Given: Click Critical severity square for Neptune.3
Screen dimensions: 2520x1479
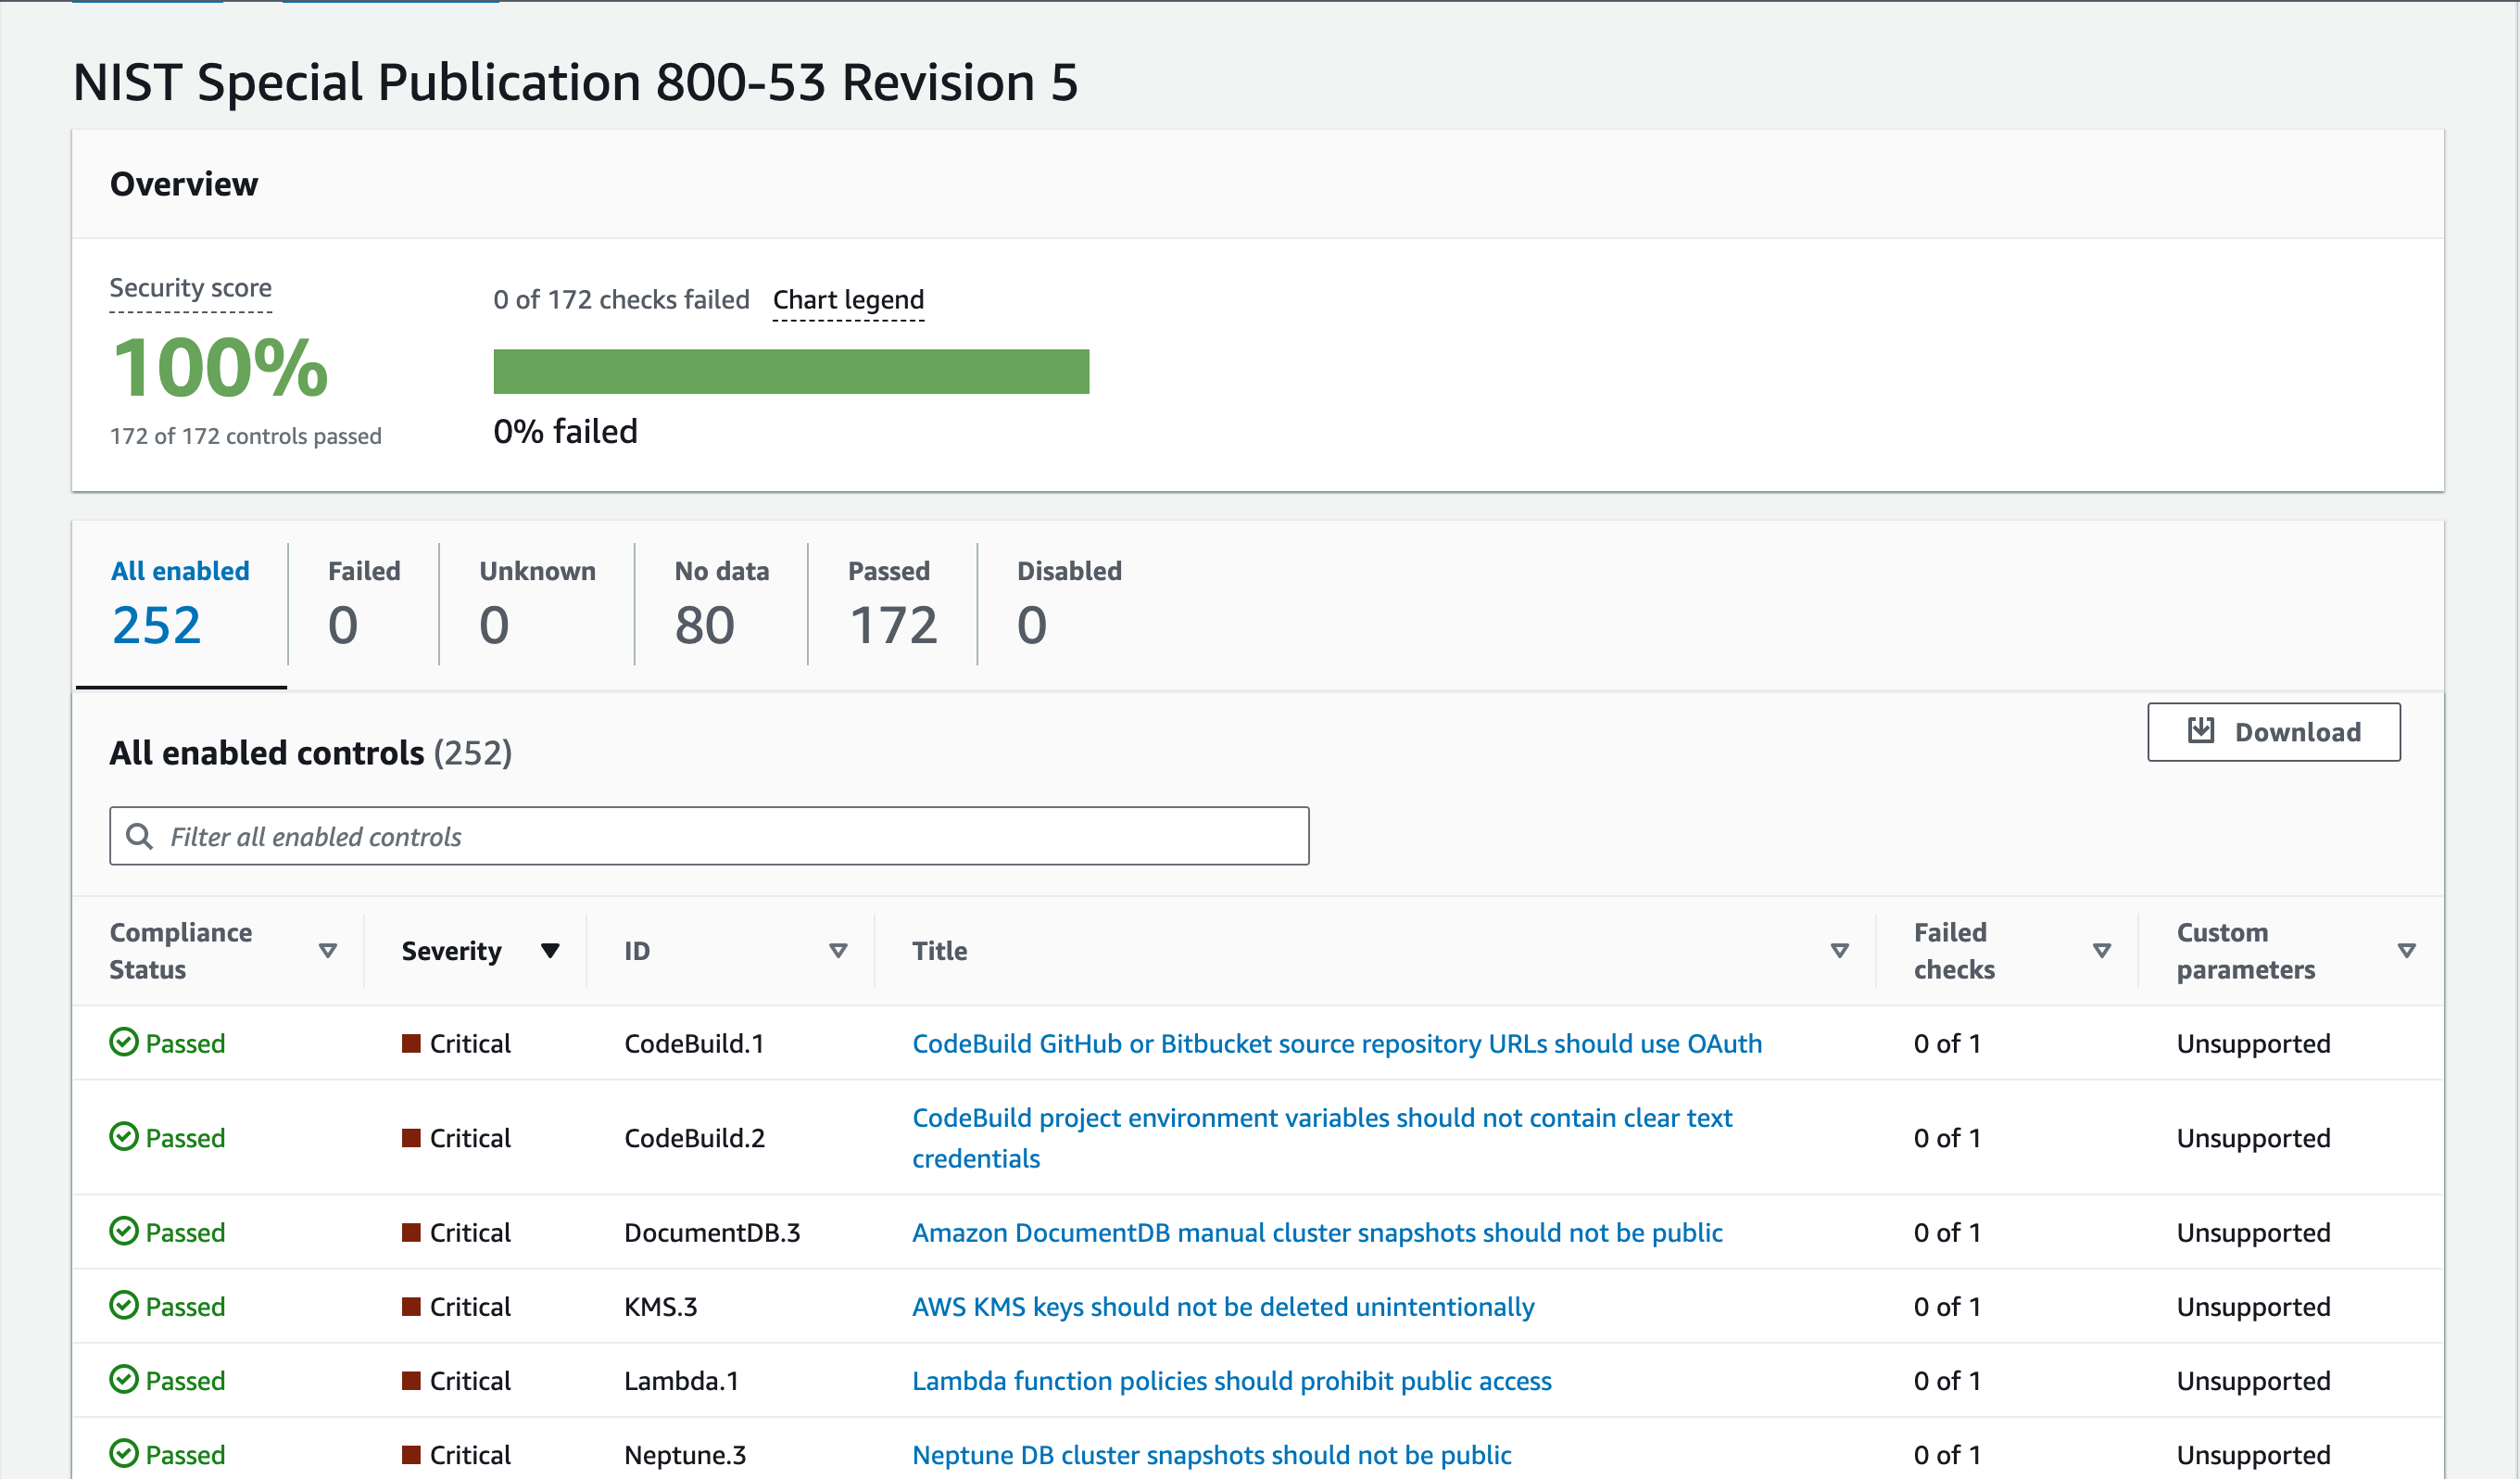Looking at the screenshot, I should 411,1454.
